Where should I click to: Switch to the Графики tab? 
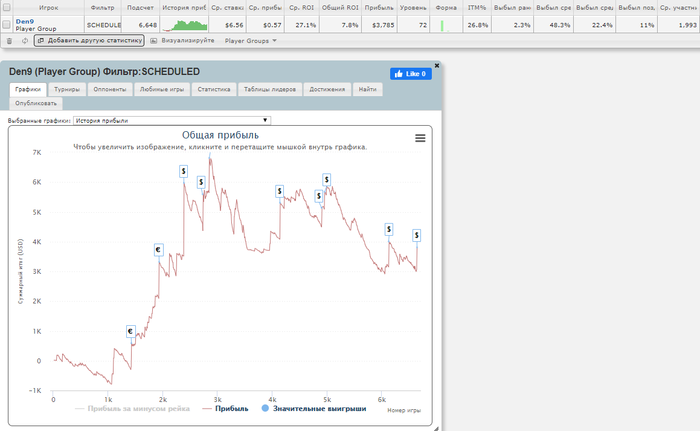click(x=28, y=89)
